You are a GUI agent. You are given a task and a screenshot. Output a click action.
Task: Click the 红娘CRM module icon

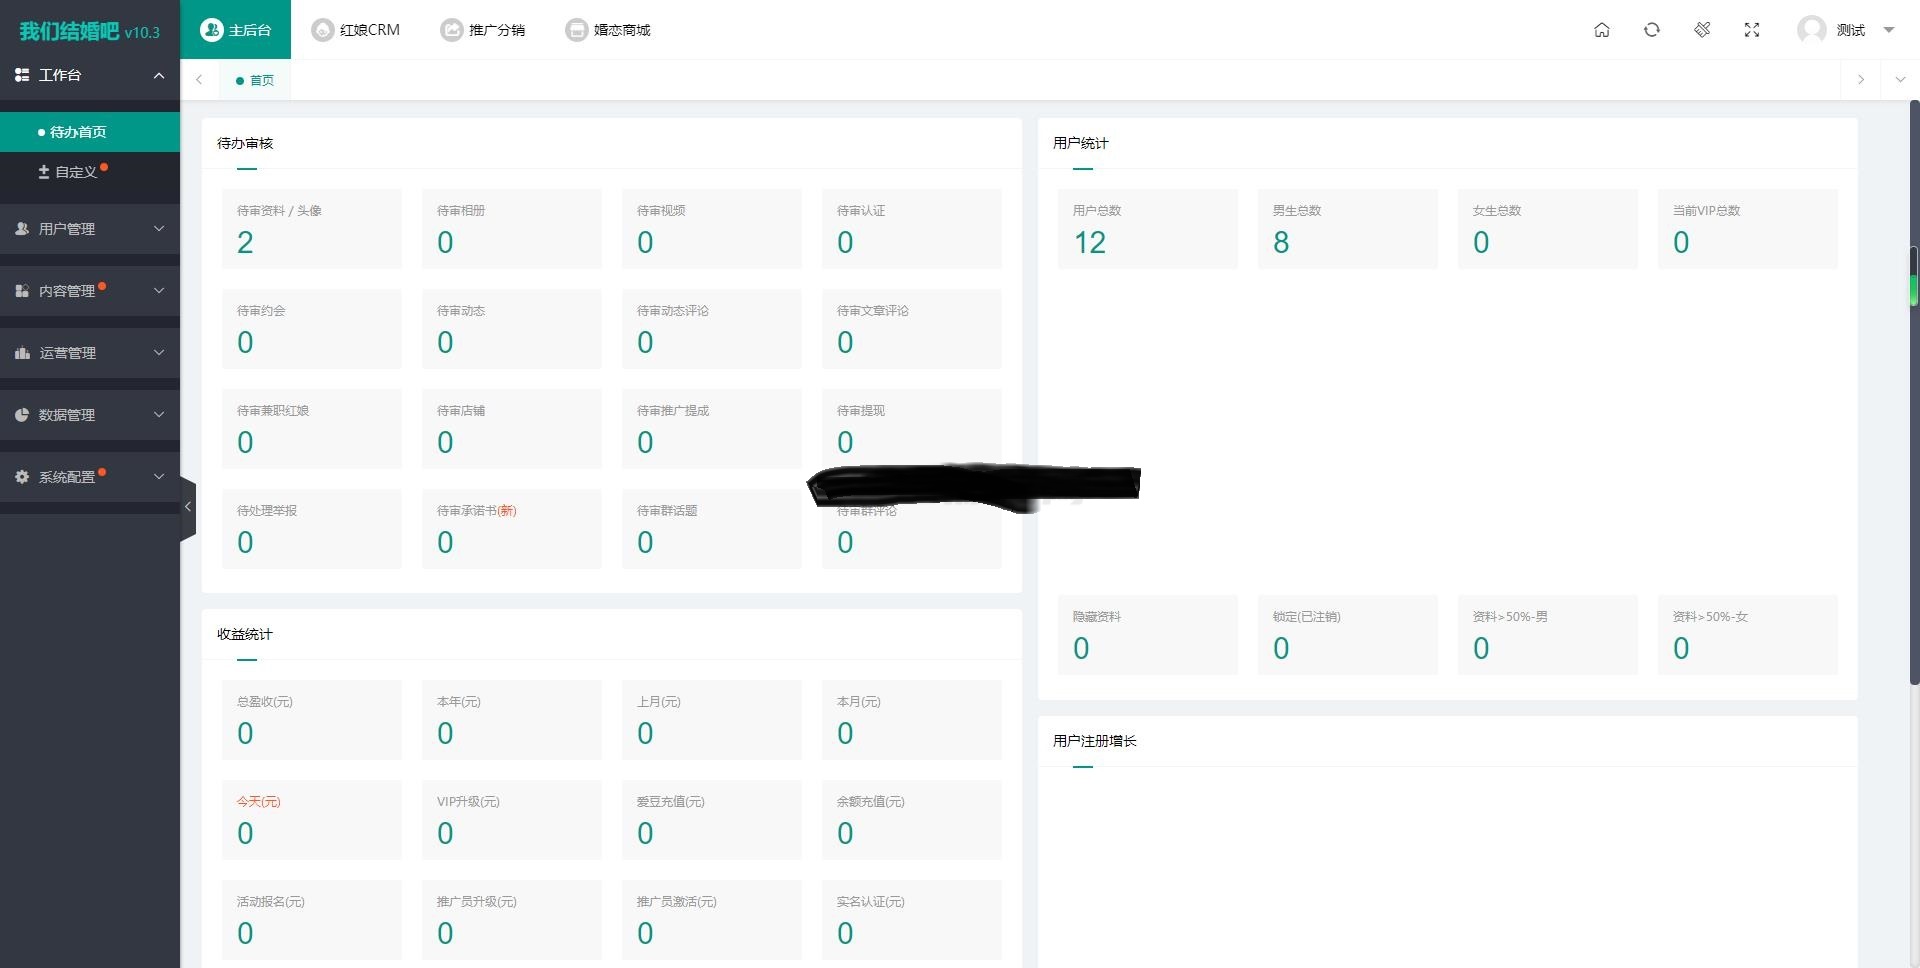tap(322, 30)
